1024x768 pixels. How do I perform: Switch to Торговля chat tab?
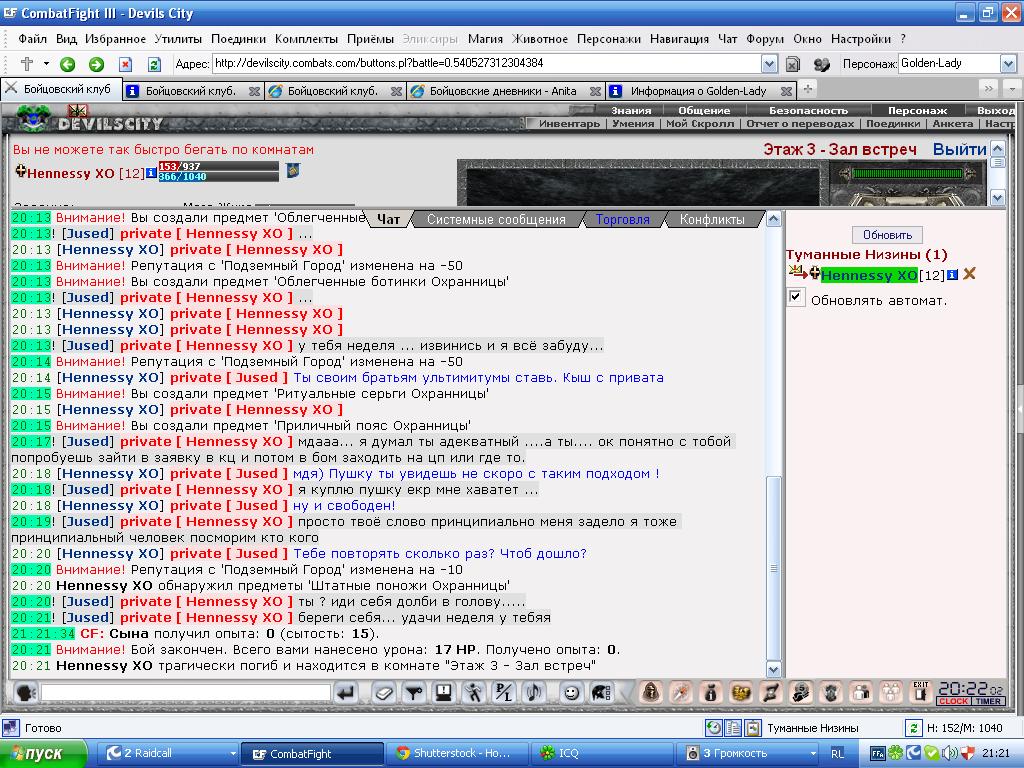tap(622, 219)
